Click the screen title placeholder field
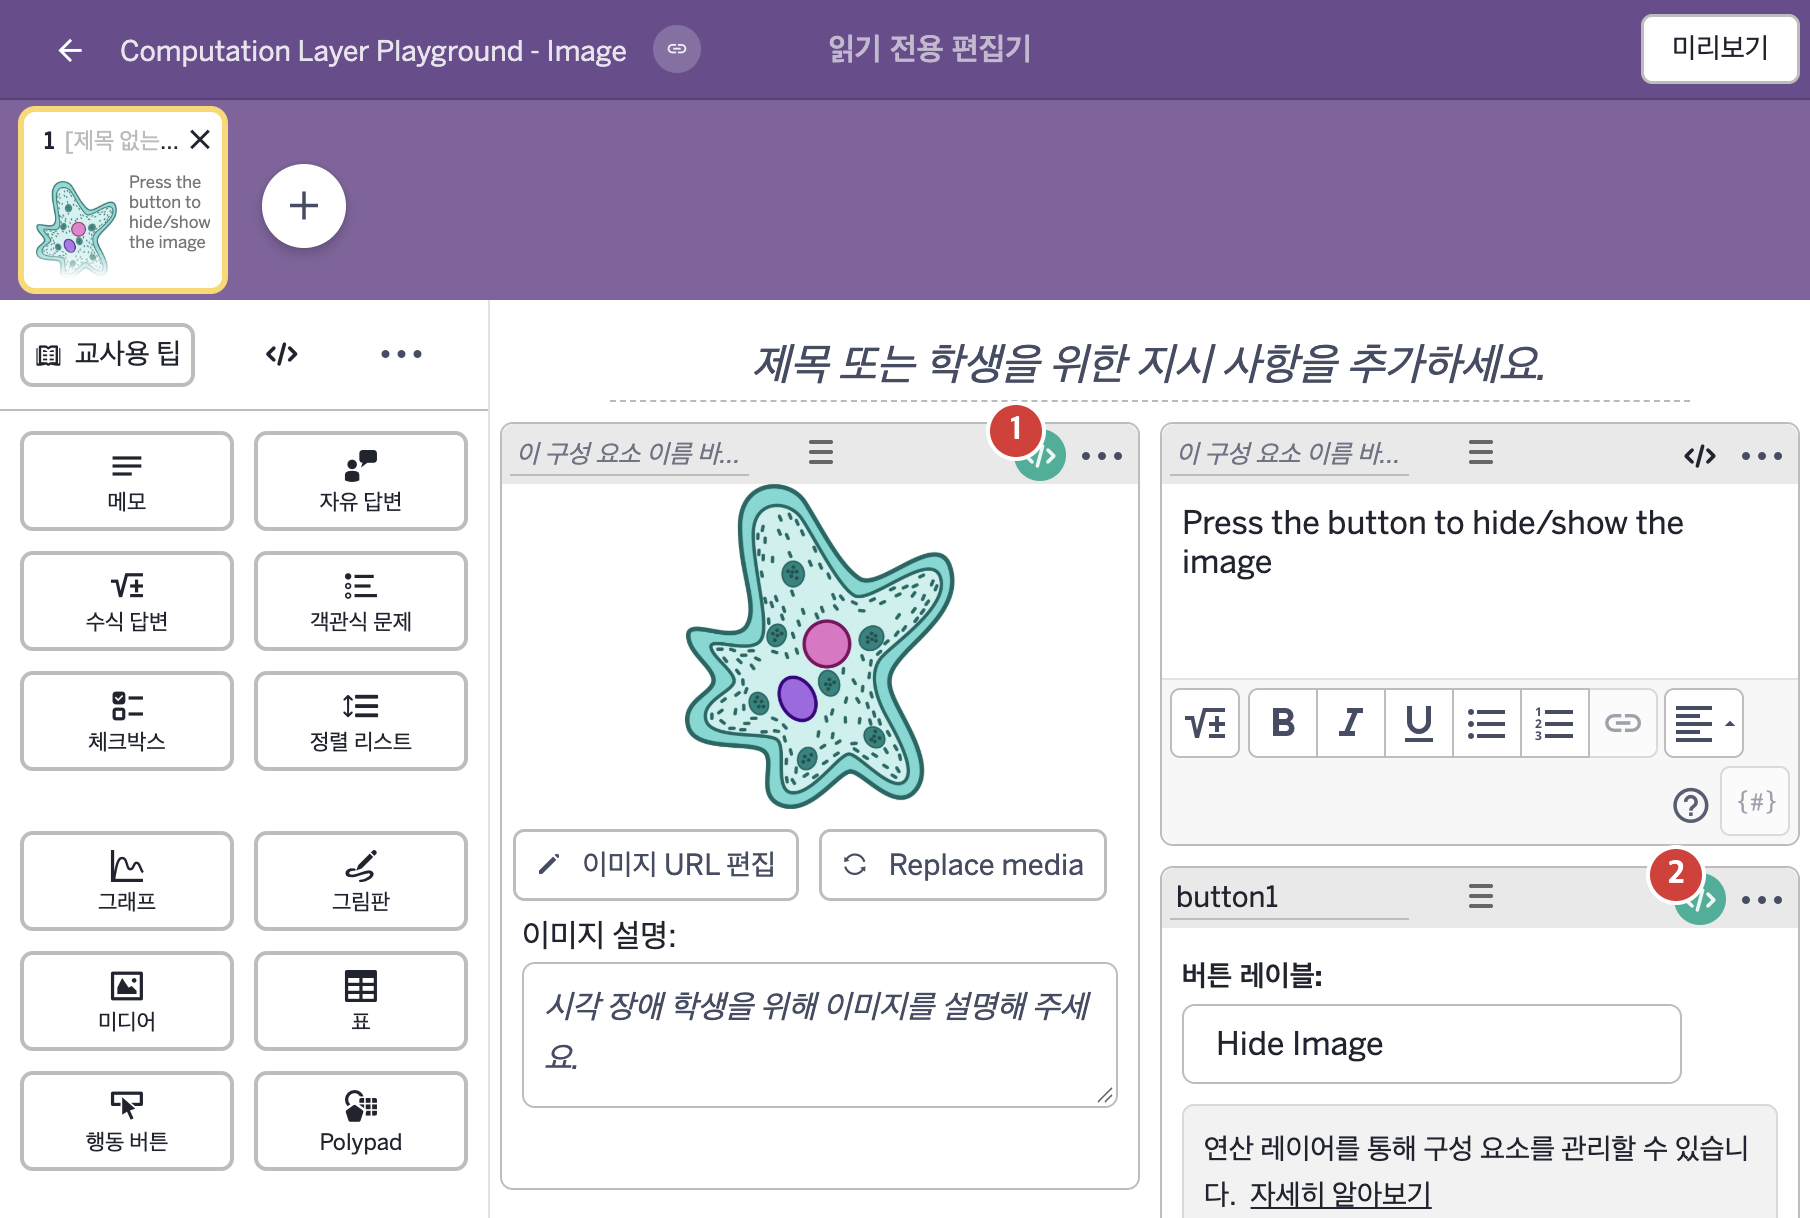This screenshot has width=1810, height=1218. 1149,363
